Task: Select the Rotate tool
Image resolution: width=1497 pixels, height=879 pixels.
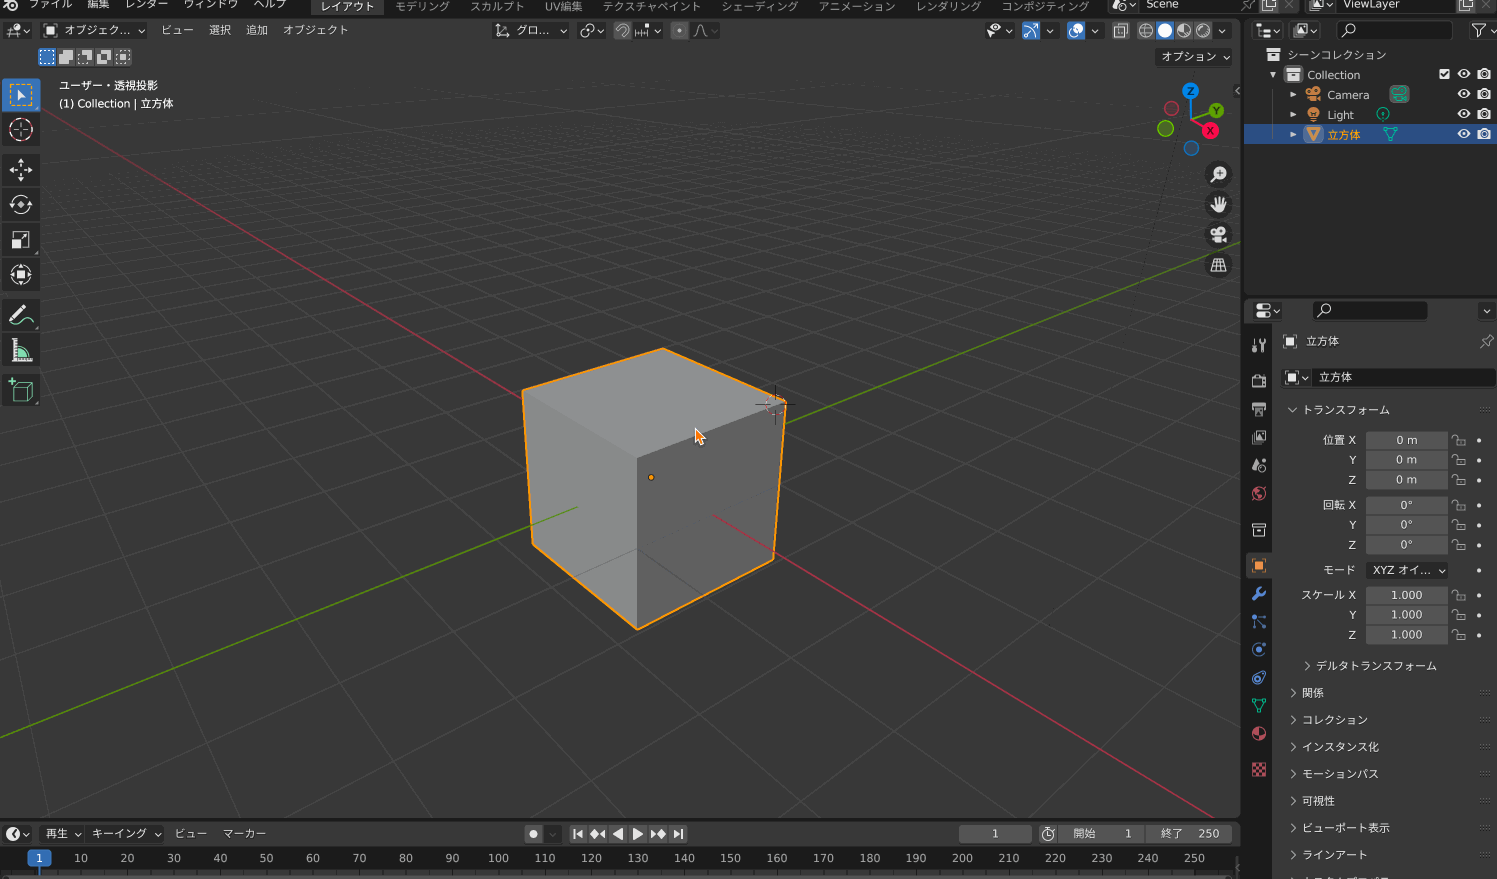Action: click(21, 205)
